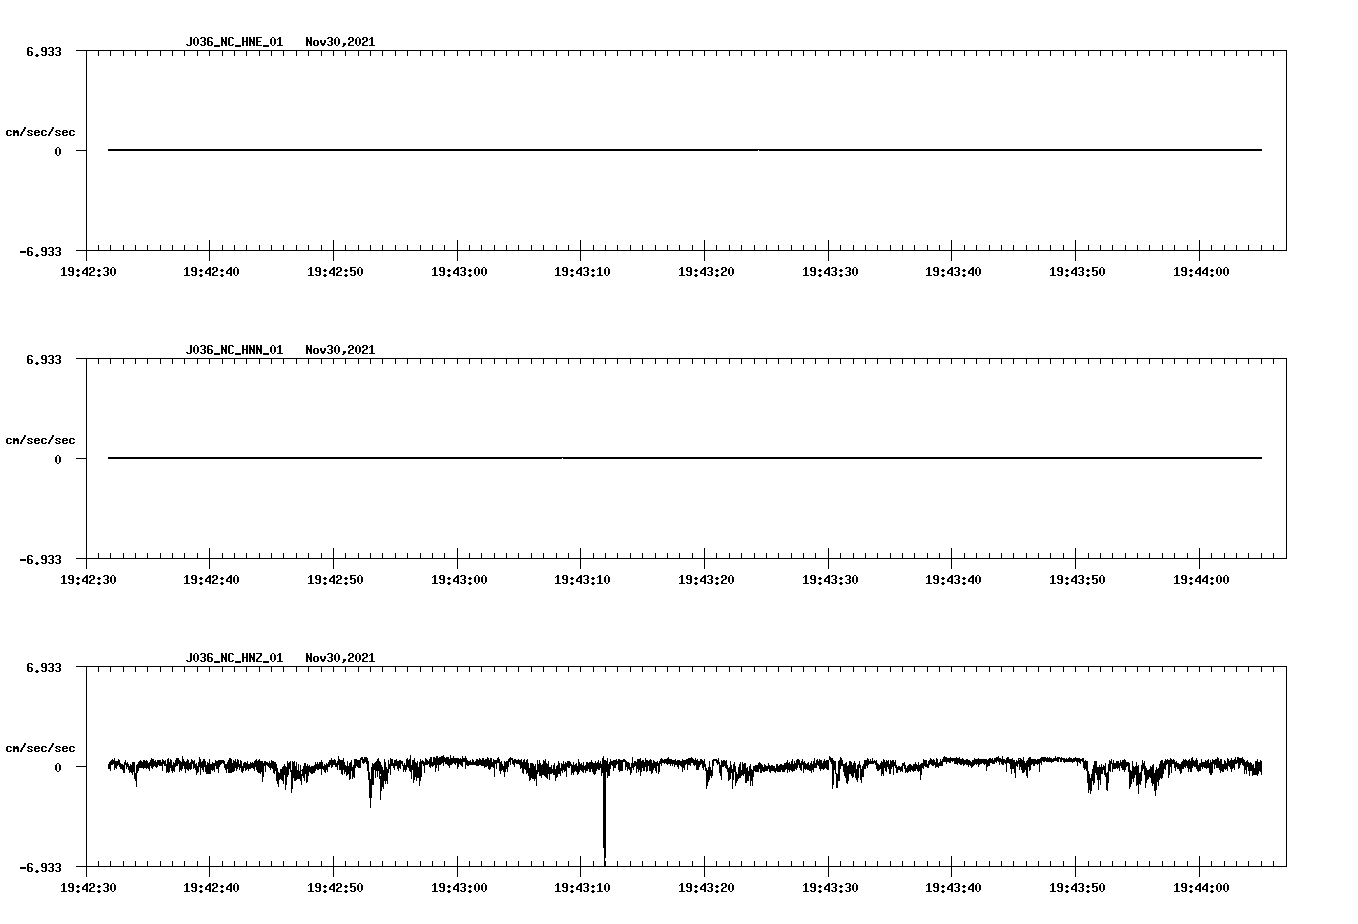This screenshot has height=924, width=1358.
Task: Click the -6.933 lower limit on HNN axis
Action: 41,560
